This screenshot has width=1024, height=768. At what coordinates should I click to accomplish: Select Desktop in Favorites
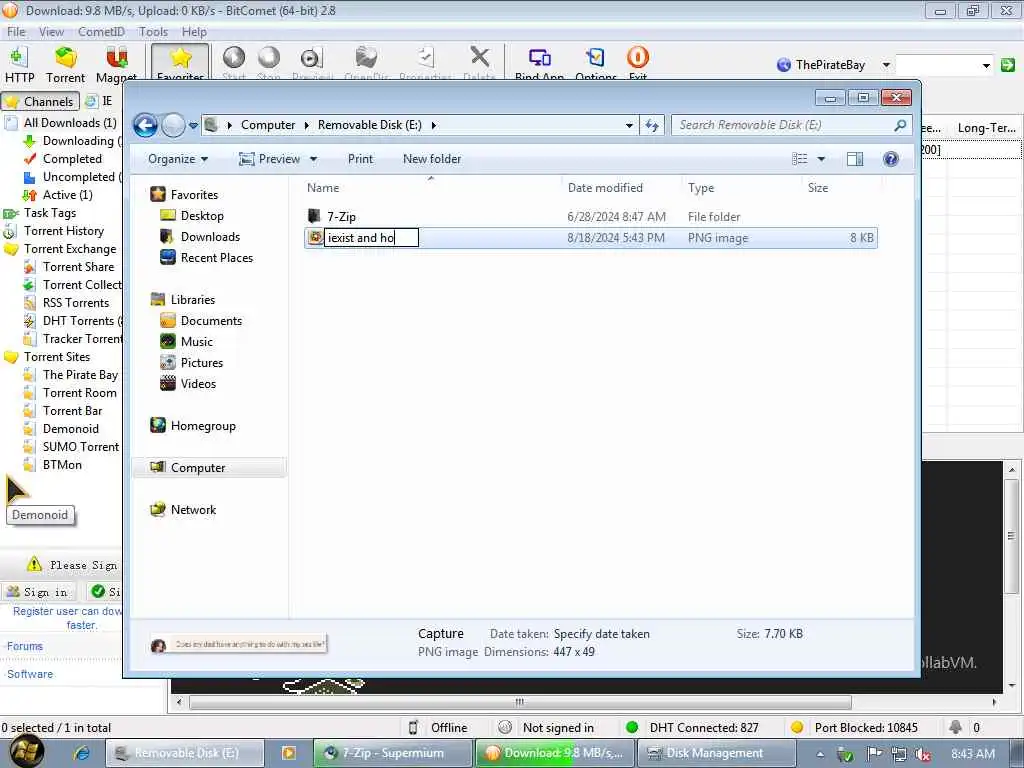[201, 216]
